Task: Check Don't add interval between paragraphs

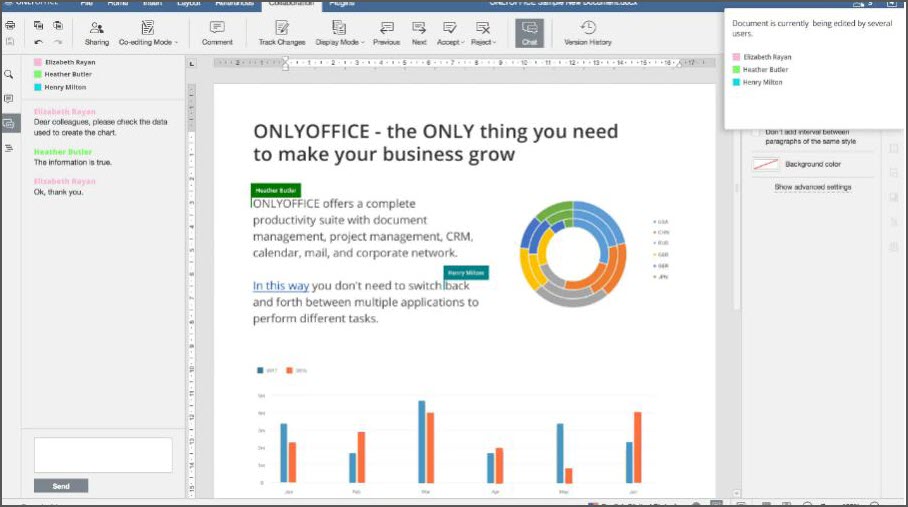Action: (756, 132)
